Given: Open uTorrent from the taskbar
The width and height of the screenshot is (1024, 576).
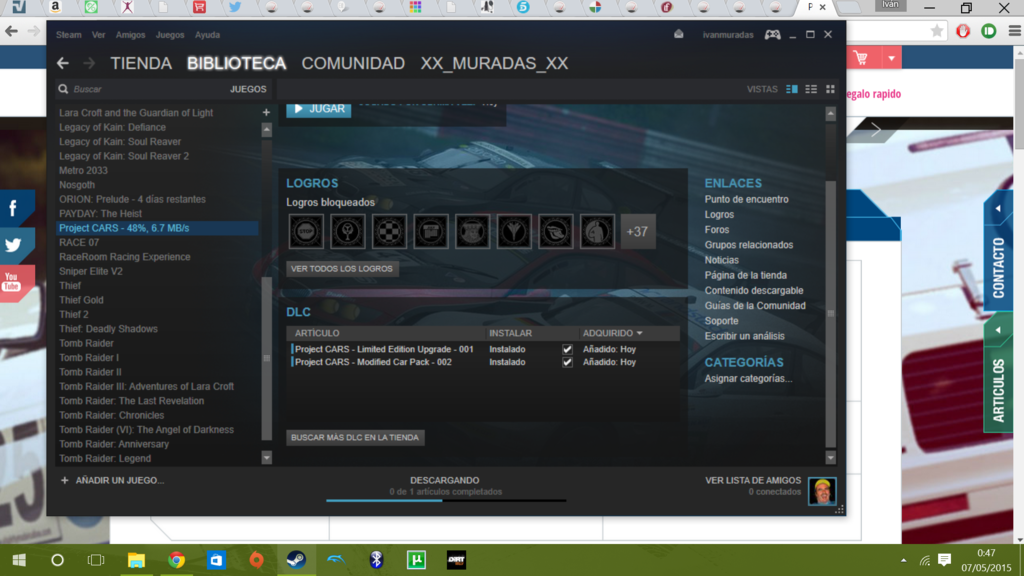Looking at the screenshot, I should click(x=417, y=560).
